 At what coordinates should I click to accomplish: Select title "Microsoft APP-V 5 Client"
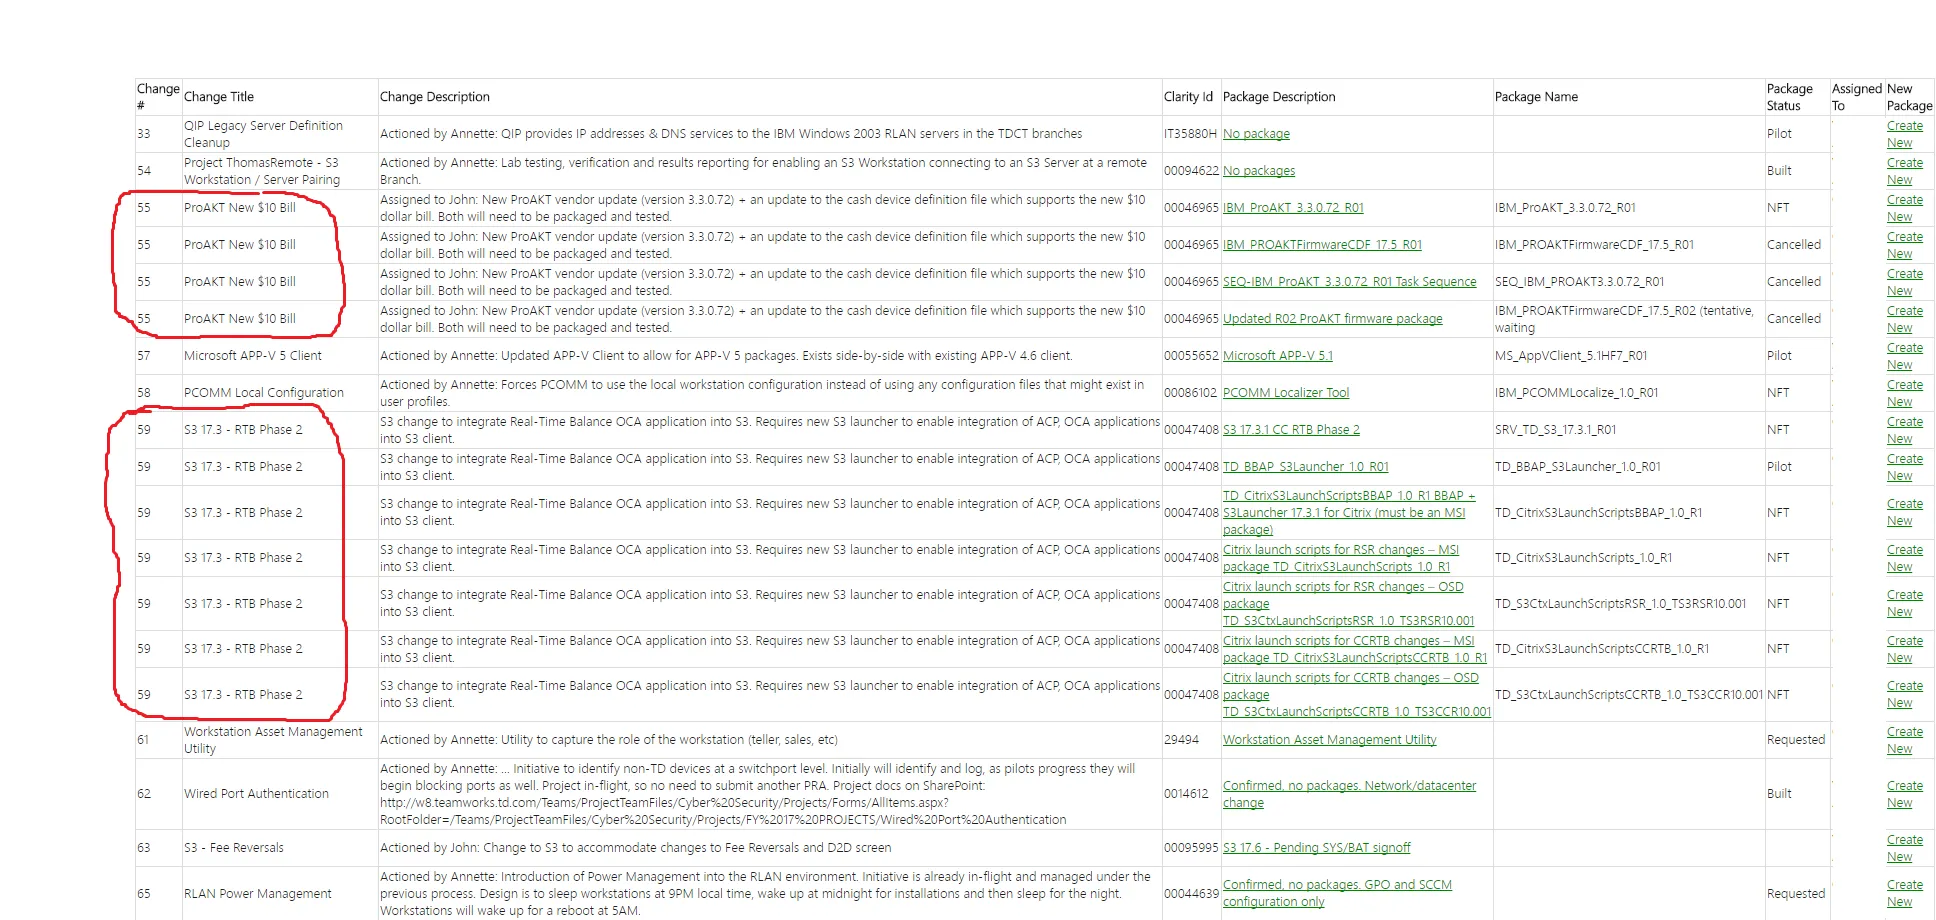[253, 356]
